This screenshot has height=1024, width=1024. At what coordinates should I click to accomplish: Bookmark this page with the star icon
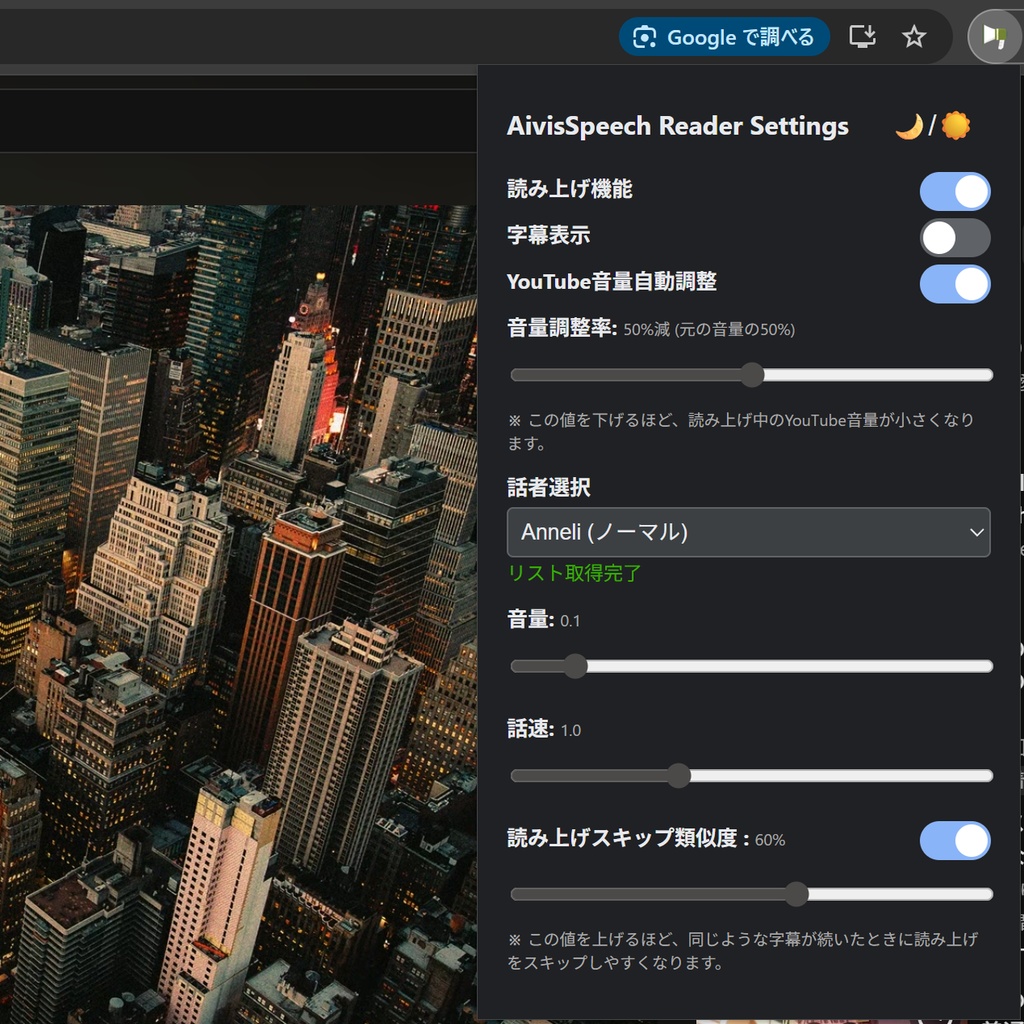914,36
